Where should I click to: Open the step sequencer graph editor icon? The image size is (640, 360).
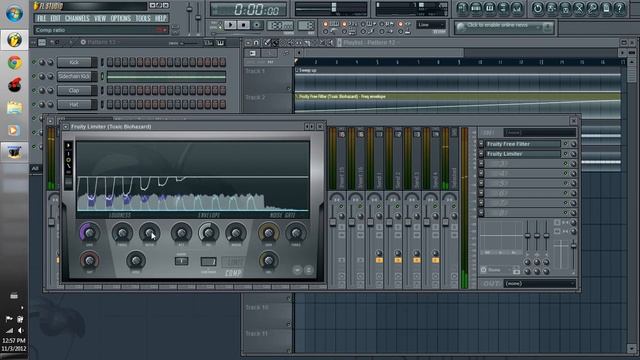coord(208,42)
